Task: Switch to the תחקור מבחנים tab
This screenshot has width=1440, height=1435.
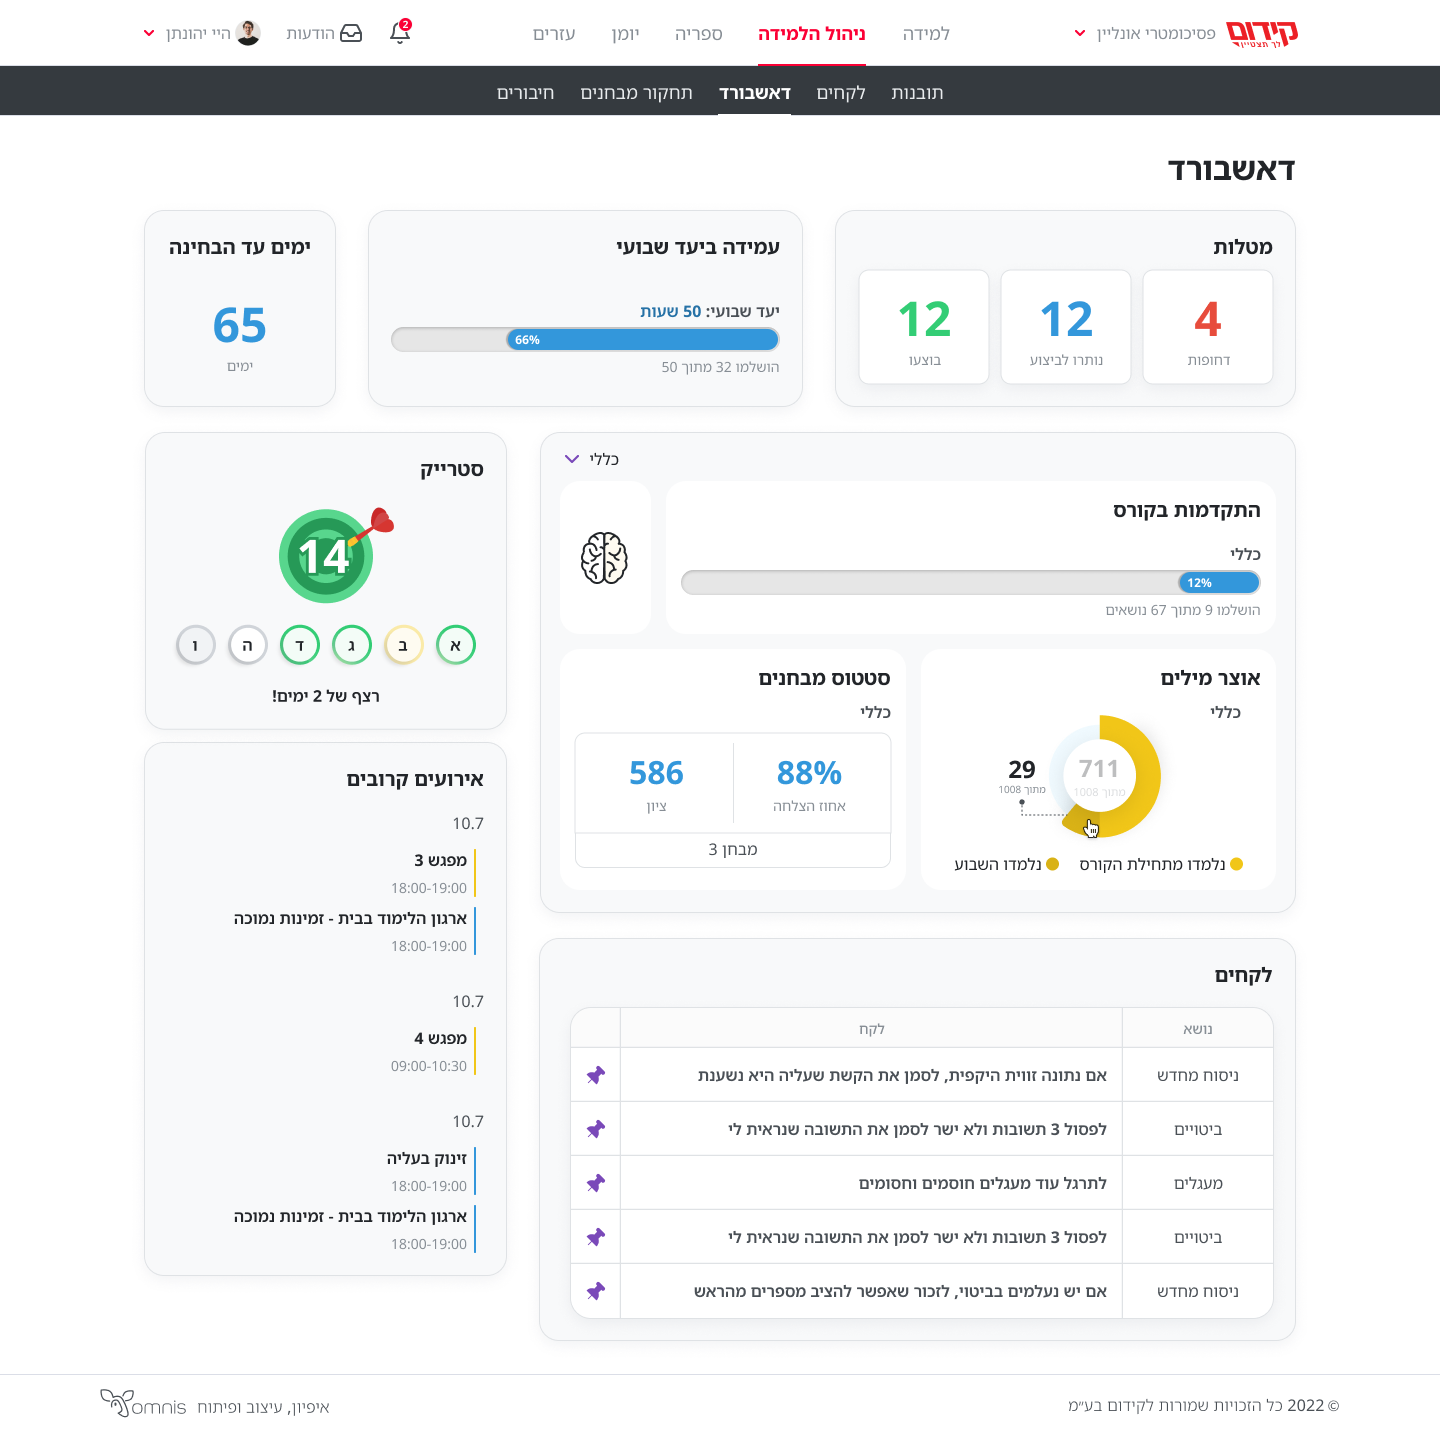Action: 636,92
